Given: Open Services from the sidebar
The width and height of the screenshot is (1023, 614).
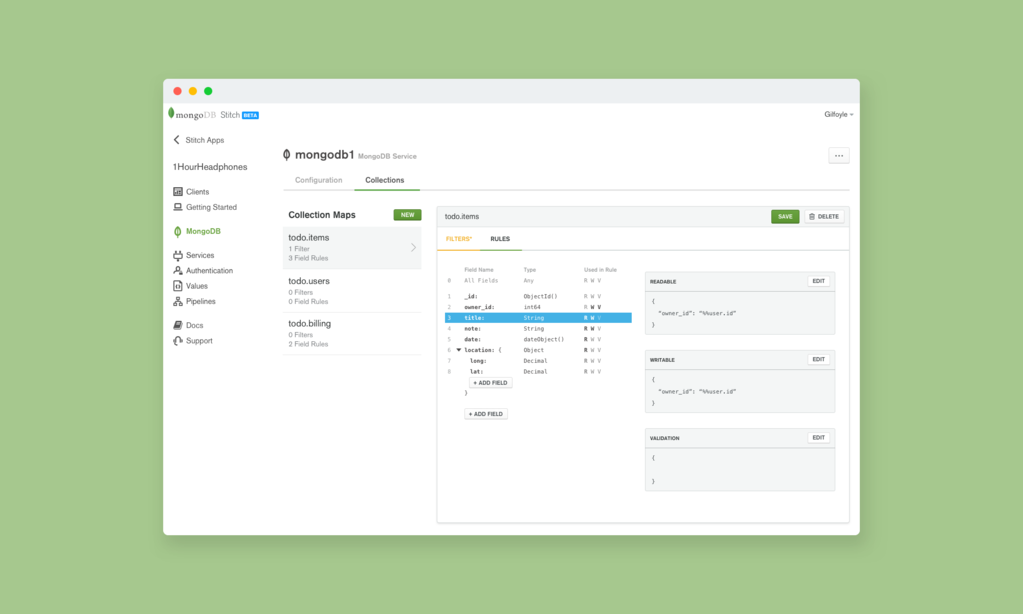Looking at the screenshot, I should point(194,255).
